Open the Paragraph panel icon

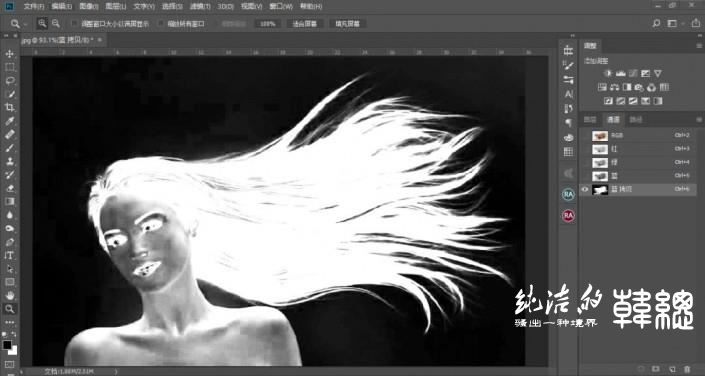coord(569,123)
